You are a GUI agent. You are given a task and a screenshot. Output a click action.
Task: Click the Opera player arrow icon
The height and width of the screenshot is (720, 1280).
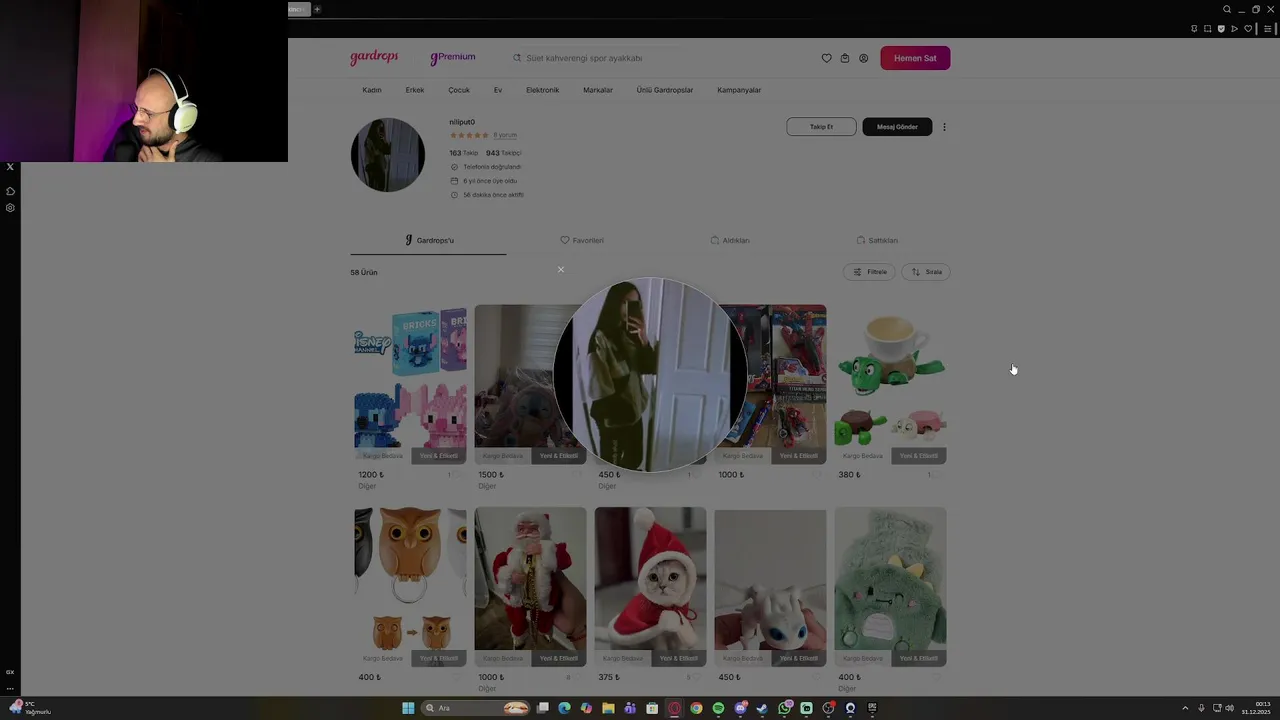pyautogui.click(x=1235, y=28)
